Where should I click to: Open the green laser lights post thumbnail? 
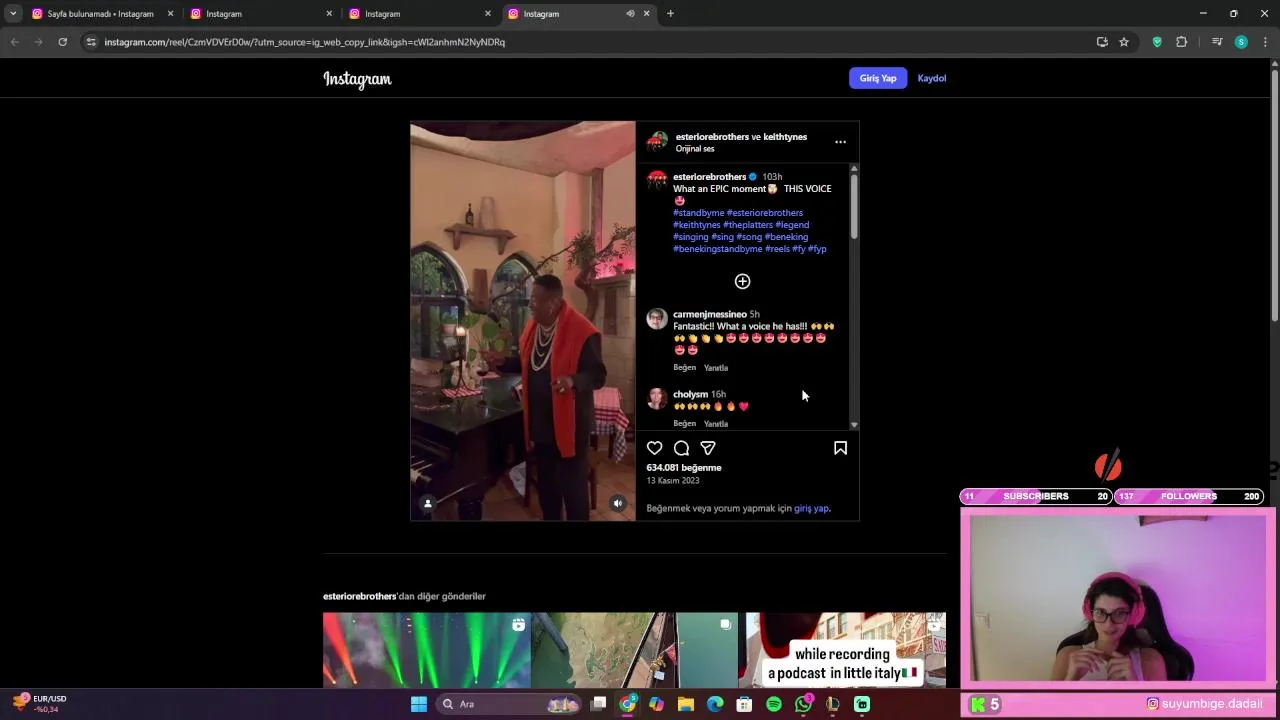pos(427,650)
